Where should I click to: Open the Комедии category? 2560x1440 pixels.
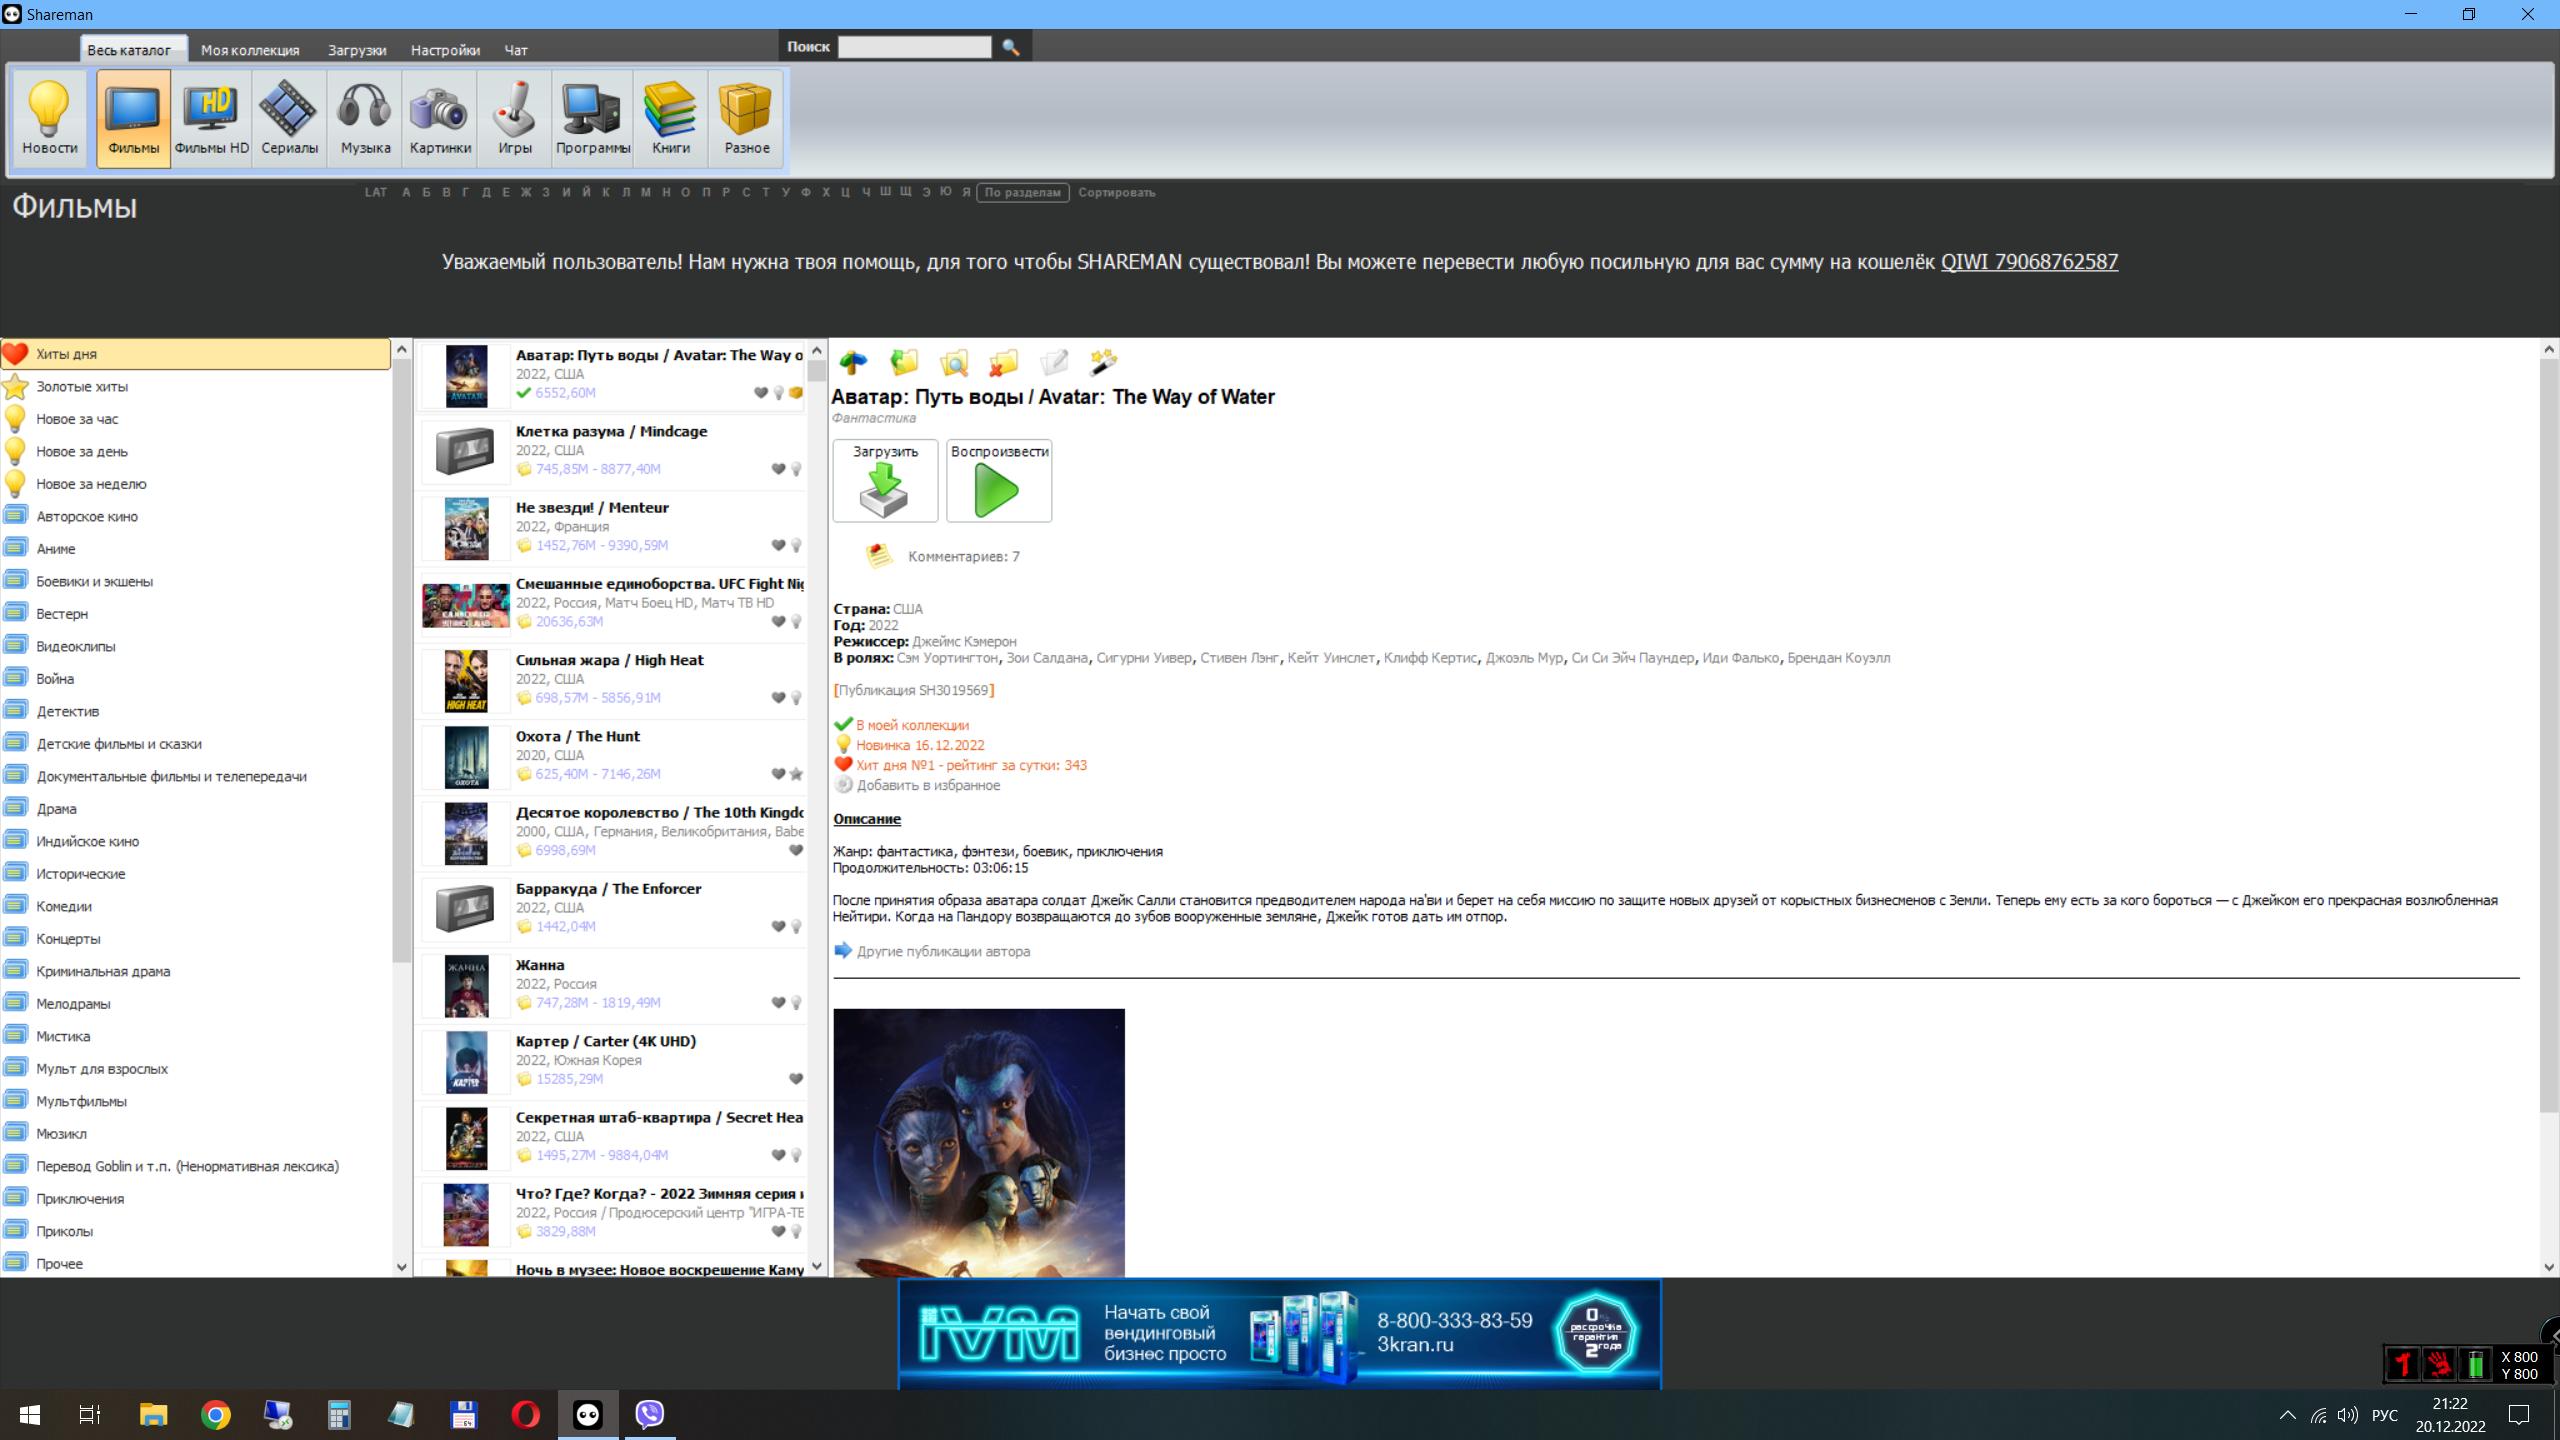pos(196,906)
